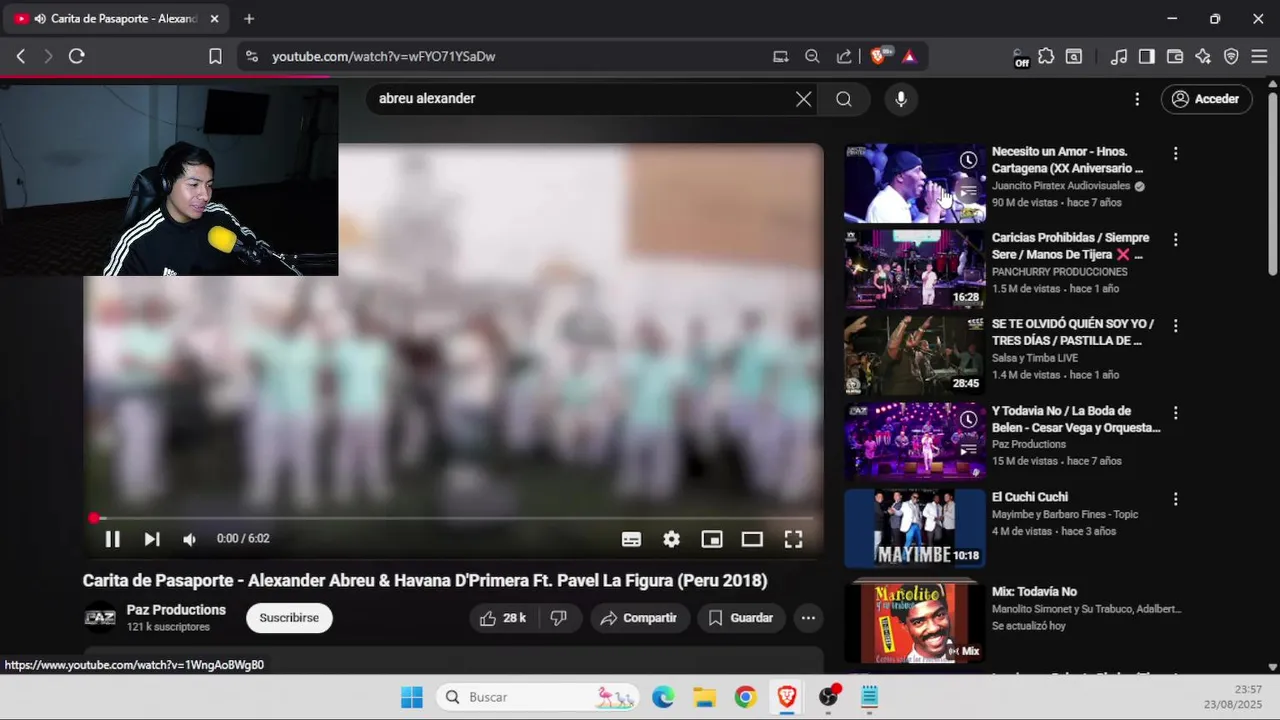The width and height of the screenshot is (1280, 720).
Task: Save video with Guardar button
Action: click(x=741, y=618)
